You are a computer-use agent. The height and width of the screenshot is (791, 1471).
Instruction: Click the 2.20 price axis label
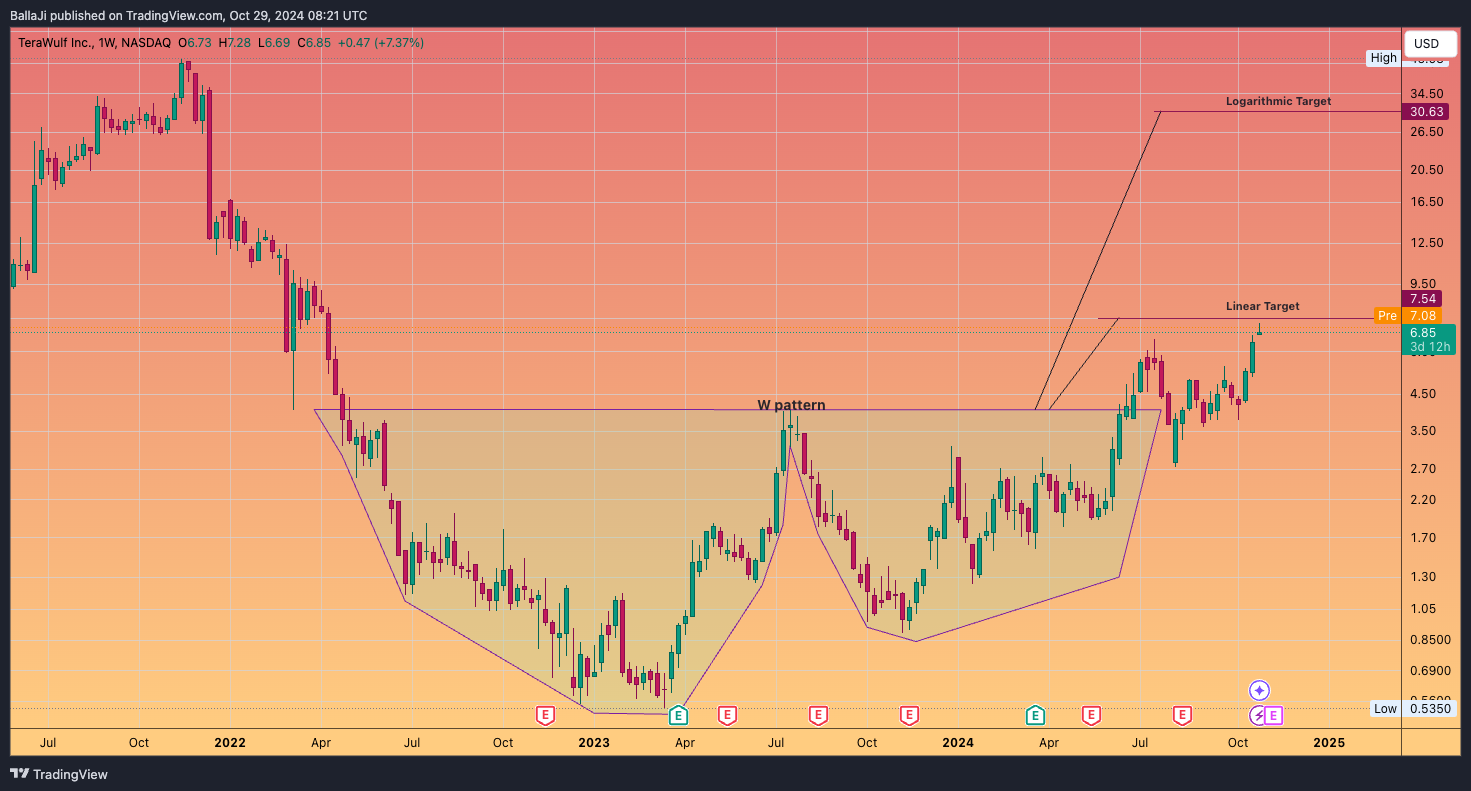click(1423, 500)
